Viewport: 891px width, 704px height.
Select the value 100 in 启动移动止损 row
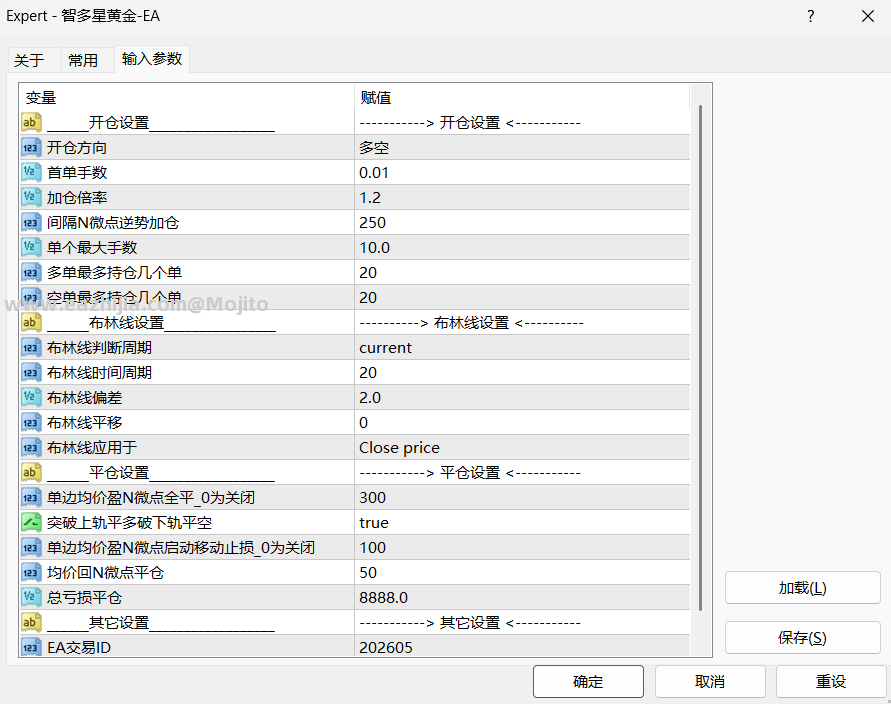pos(522,548)
